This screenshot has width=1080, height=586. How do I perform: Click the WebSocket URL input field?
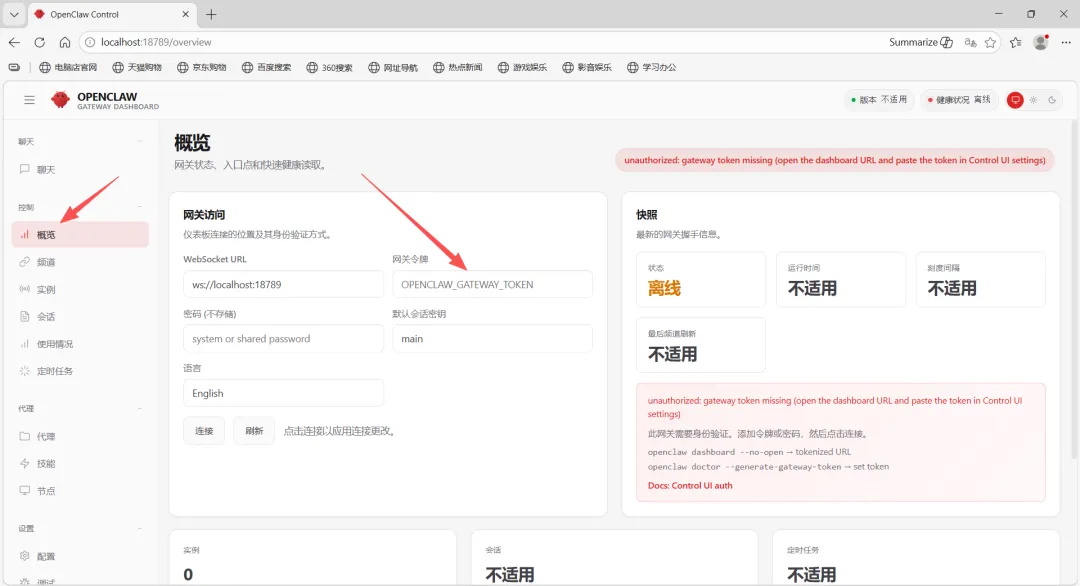click(283, 284)
